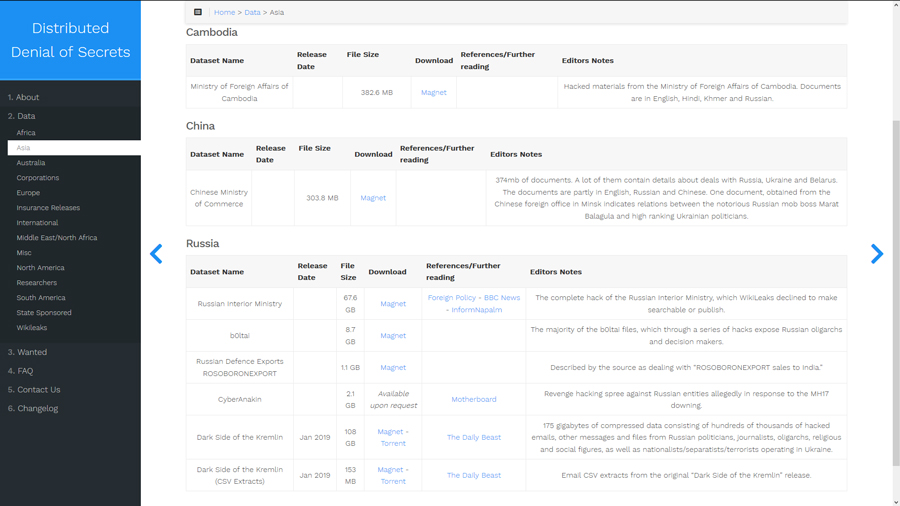Click Magnet link for Chinese Ministry of Commerce
Viewport: 900px width, 506px height.
click(373, 198)
